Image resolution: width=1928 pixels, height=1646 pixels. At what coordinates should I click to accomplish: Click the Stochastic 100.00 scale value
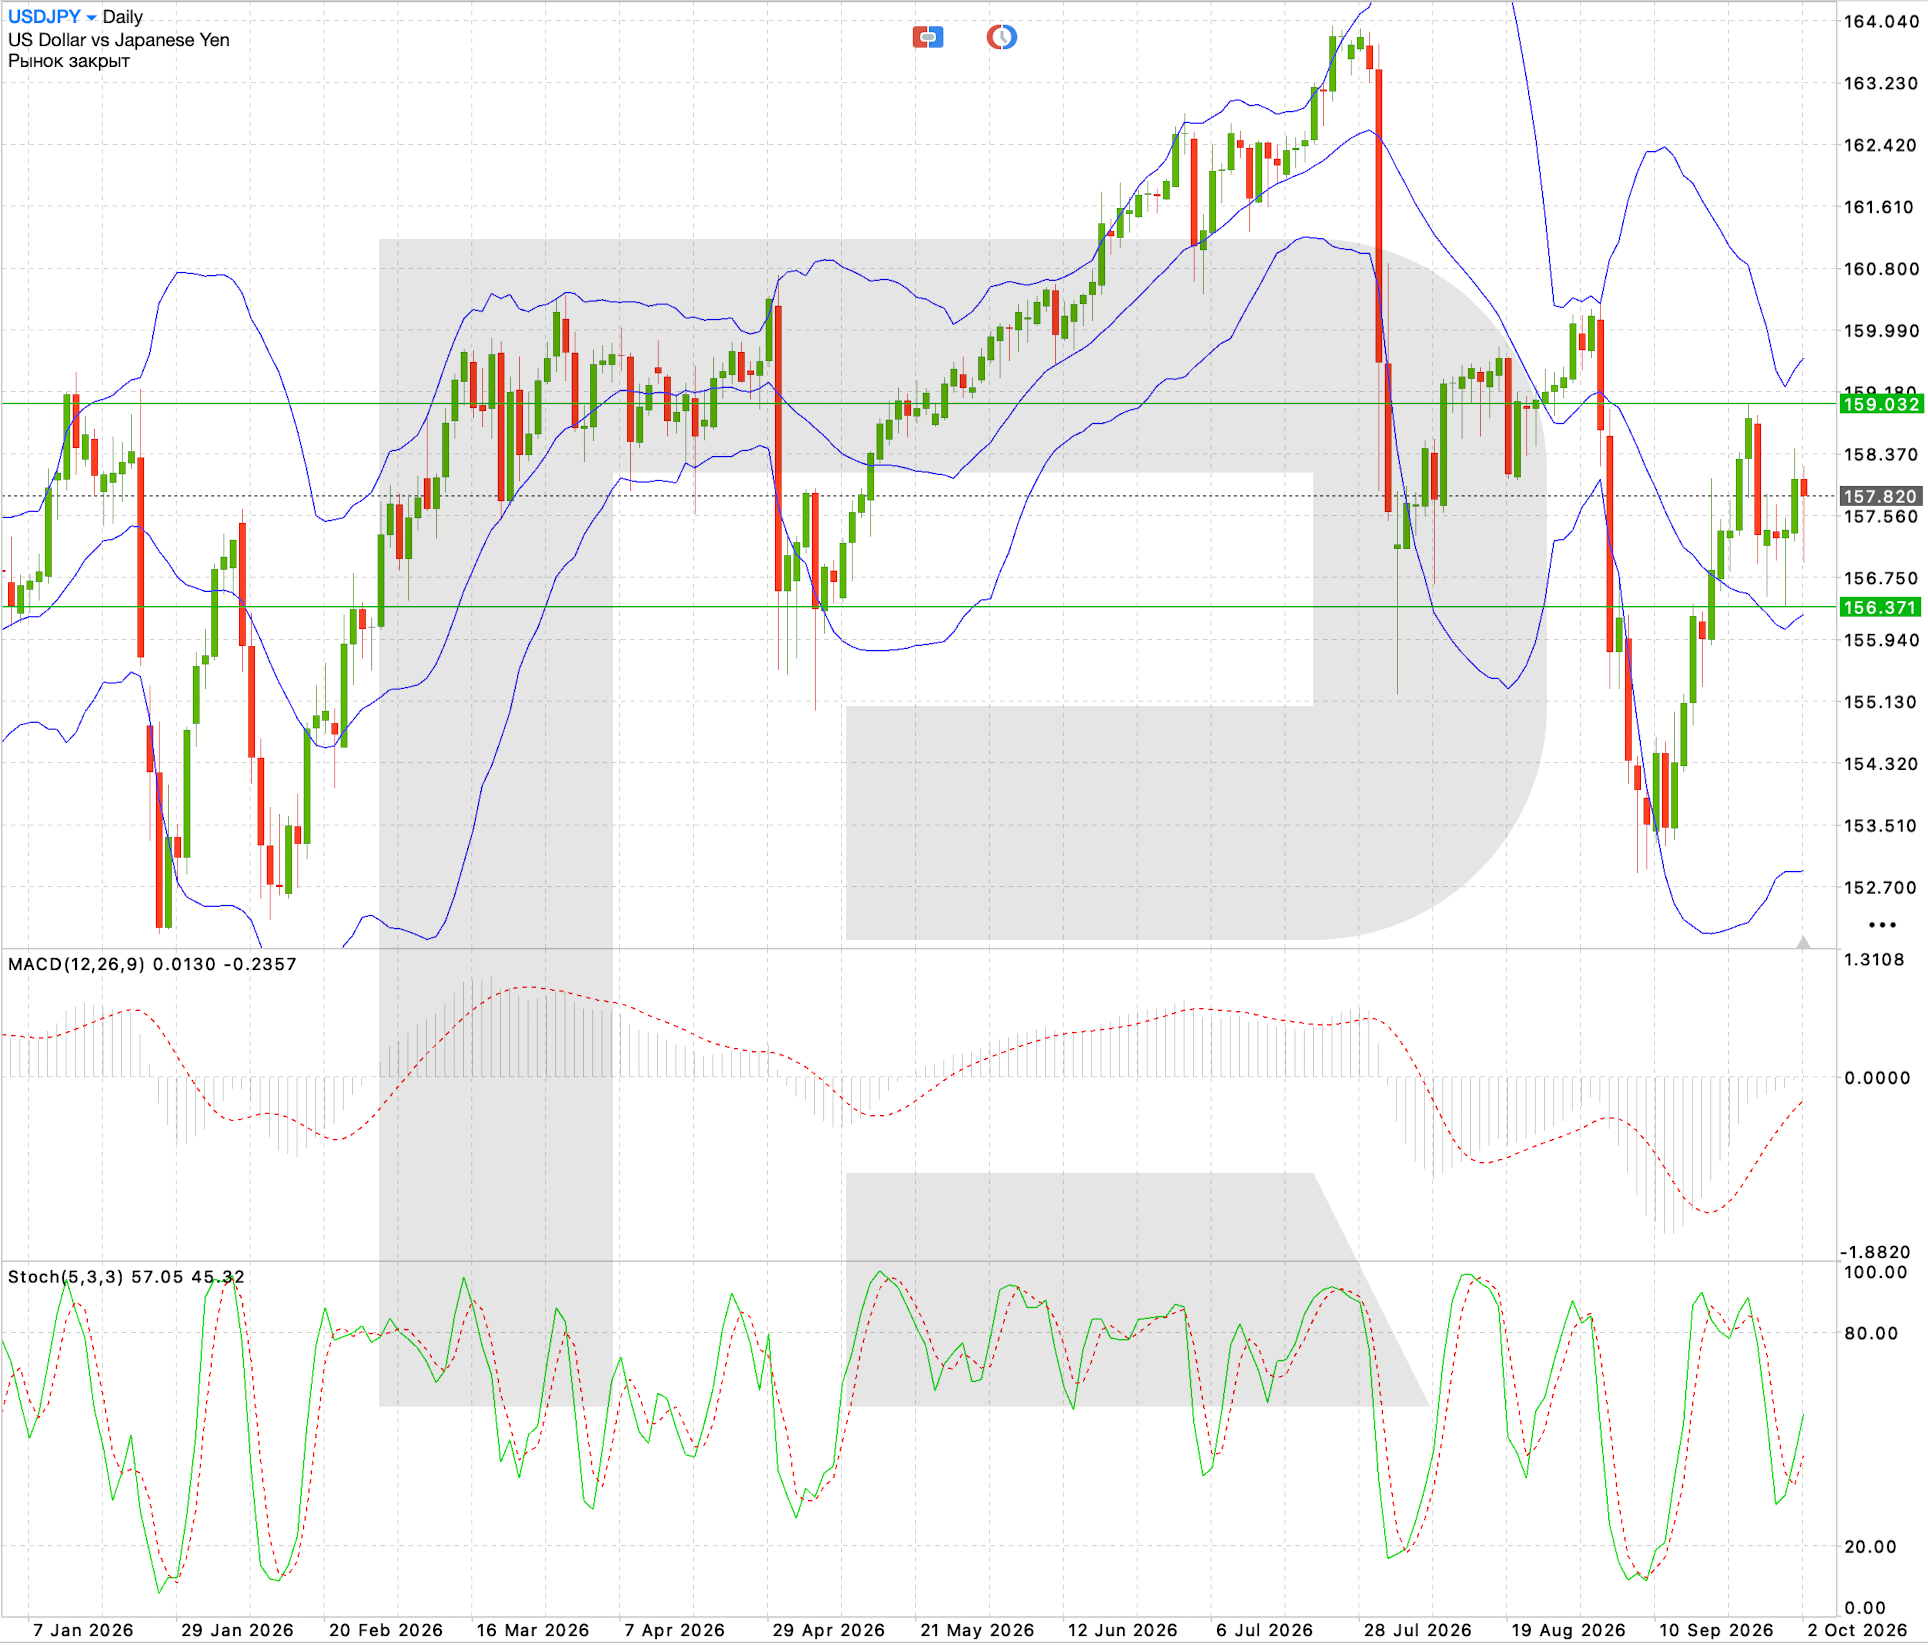click(1875, 1272)
